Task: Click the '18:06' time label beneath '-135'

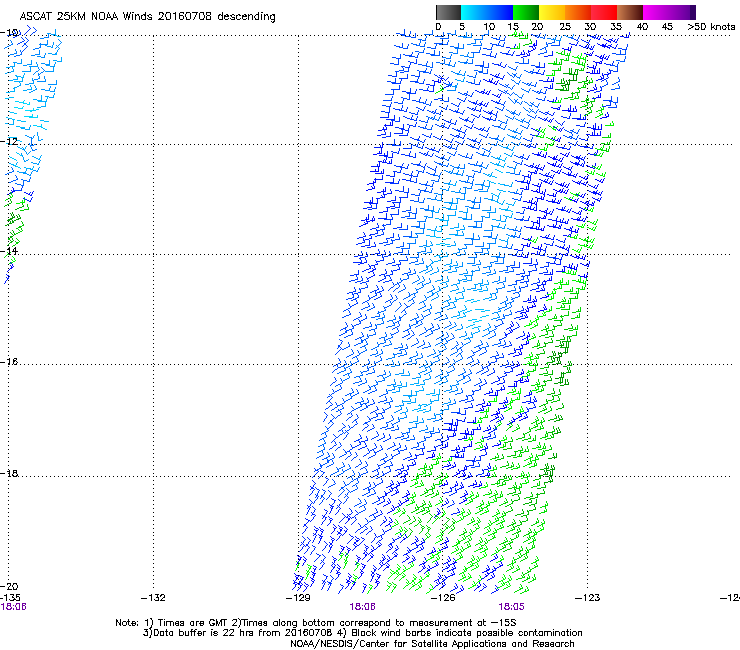Action: [x=13, y=607]
